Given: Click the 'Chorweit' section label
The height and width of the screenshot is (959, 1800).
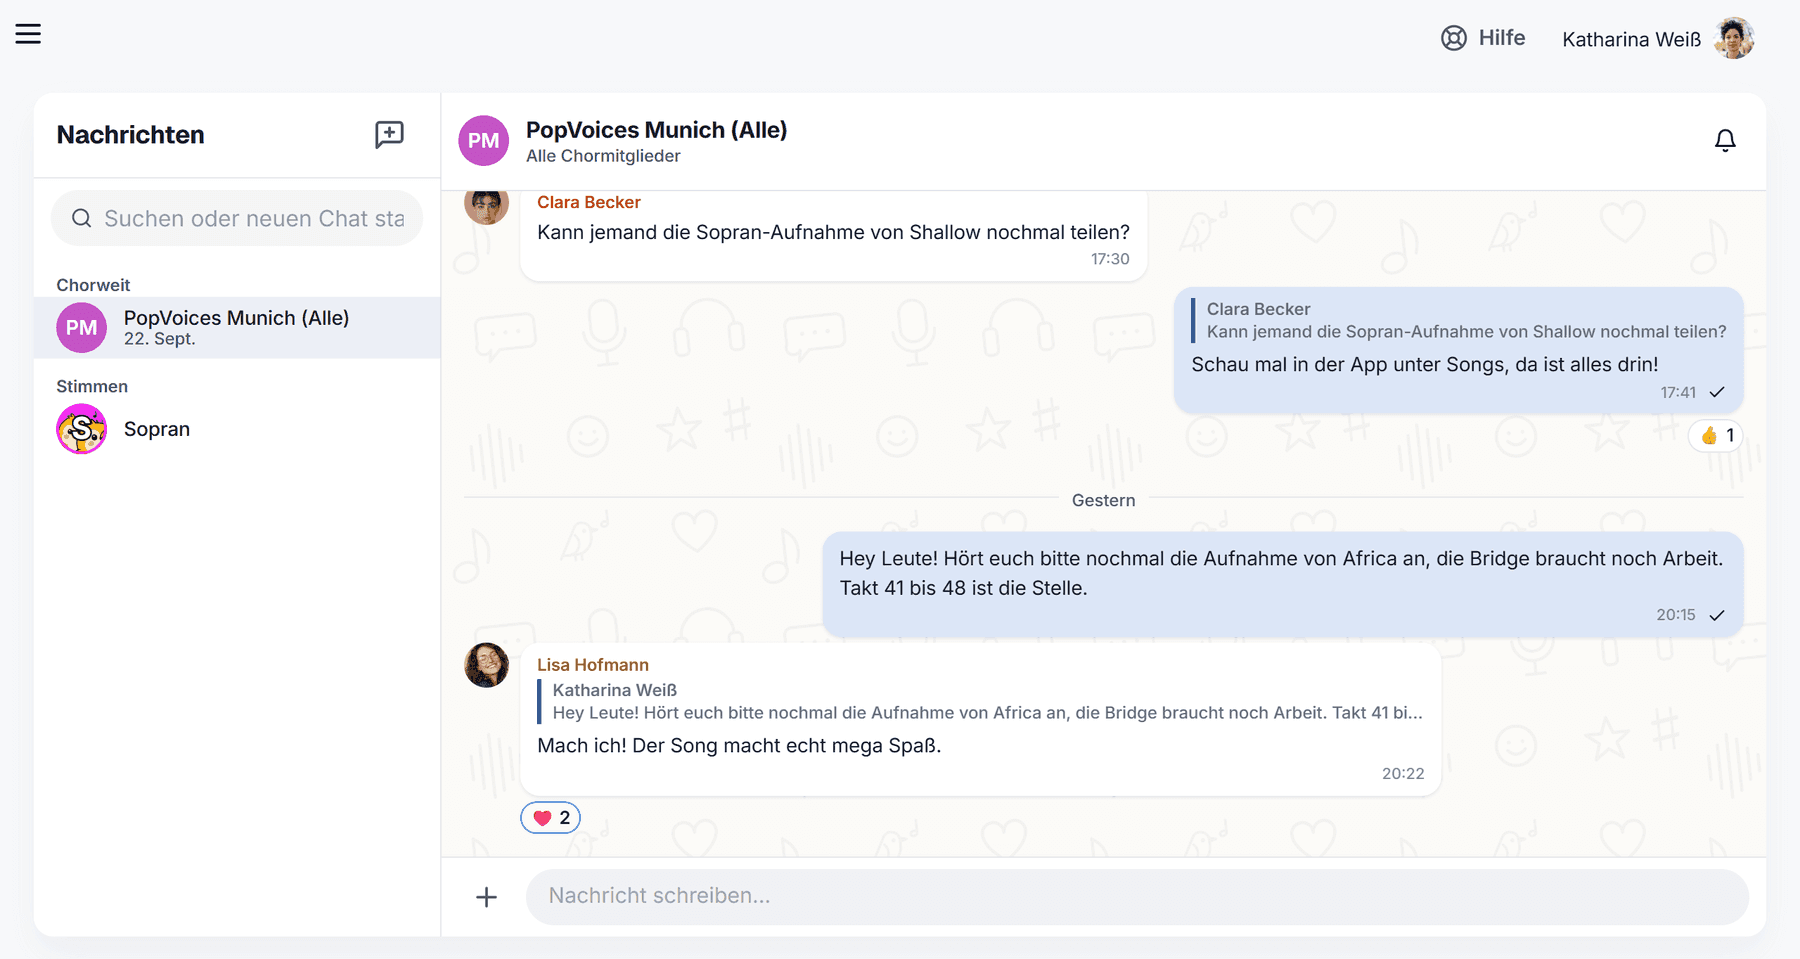Looking at the screenshot, I should [93, 285].
